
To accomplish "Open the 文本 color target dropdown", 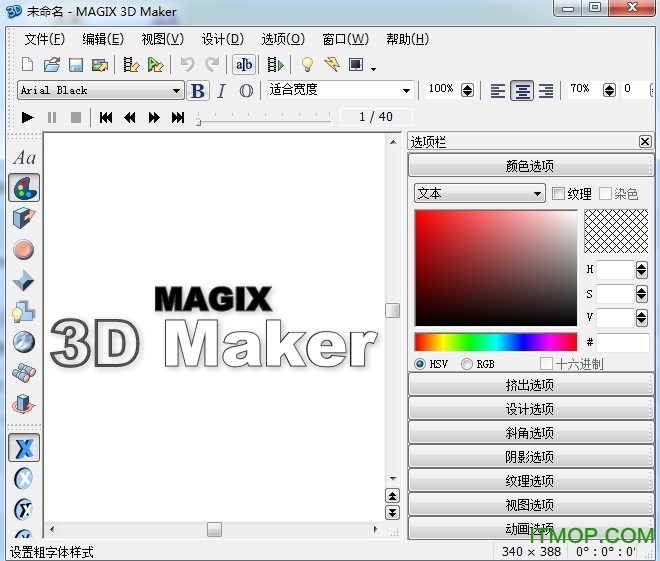I will pos(479,194).
